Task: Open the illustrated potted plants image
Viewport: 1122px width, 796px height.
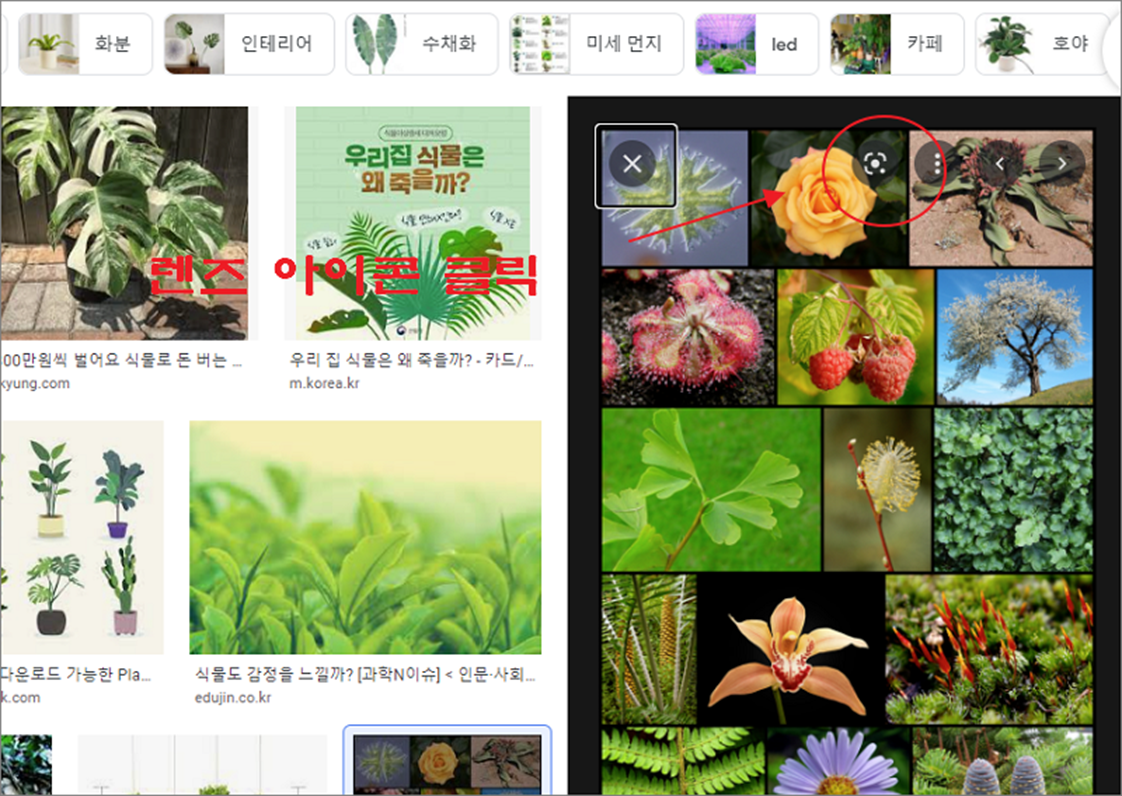Action: pos(82,537)
